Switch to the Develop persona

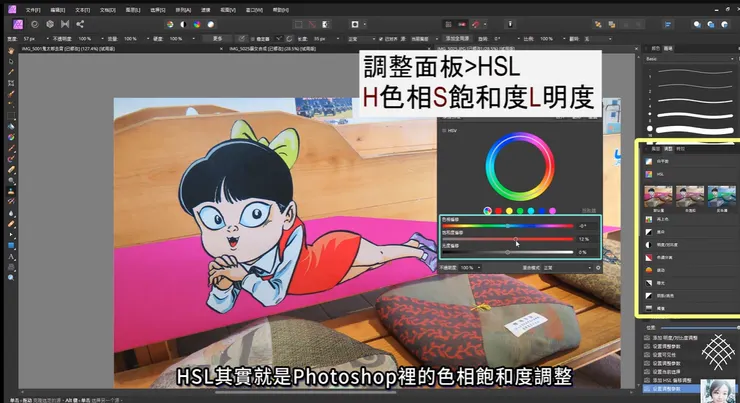(50, 24)
